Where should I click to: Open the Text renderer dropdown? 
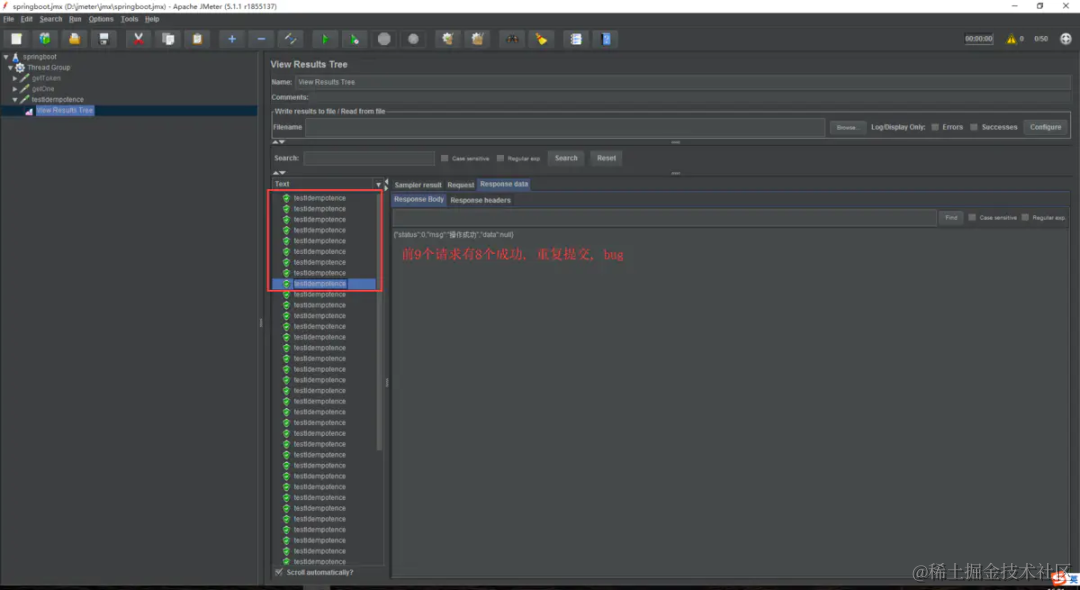click(x=378, y=185)
